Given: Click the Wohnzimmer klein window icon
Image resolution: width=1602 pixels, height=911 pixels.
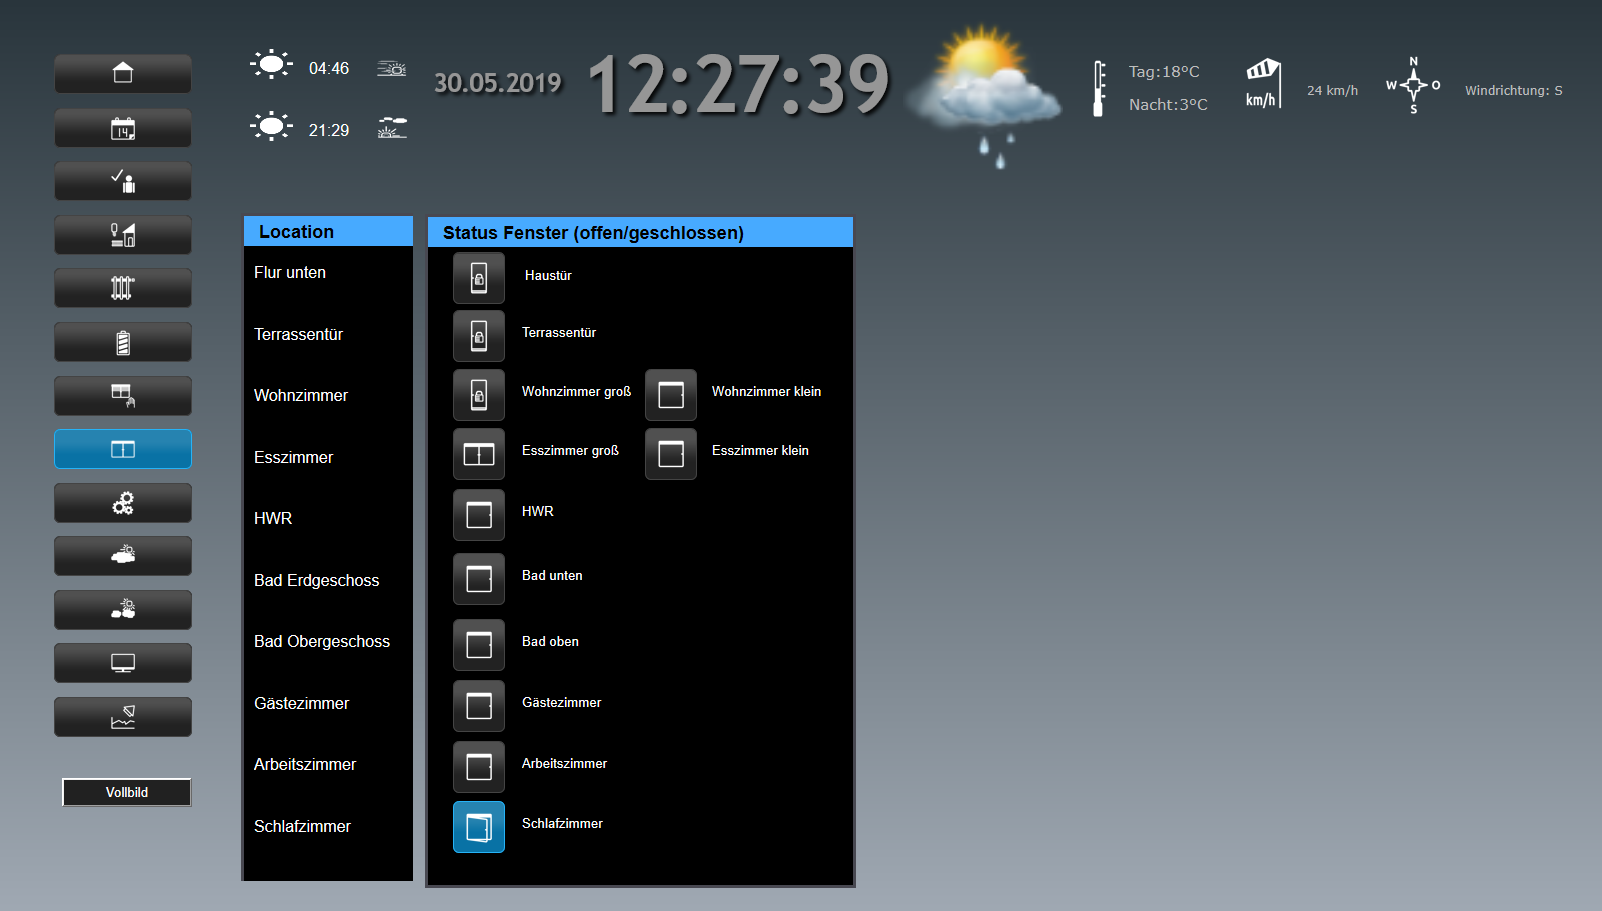Looking at the screenshot, I should click(671, 394).
